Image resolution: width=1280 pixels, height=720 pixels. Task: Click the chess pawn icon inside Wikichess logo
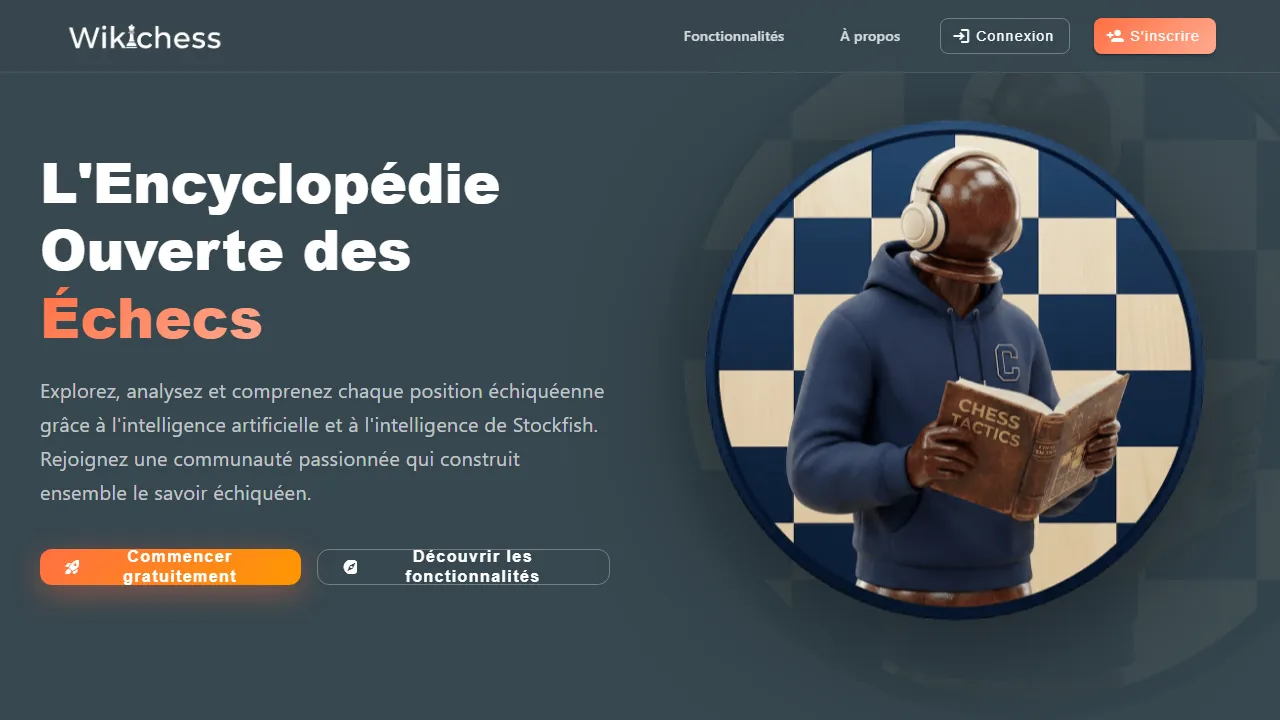(131, 37)
